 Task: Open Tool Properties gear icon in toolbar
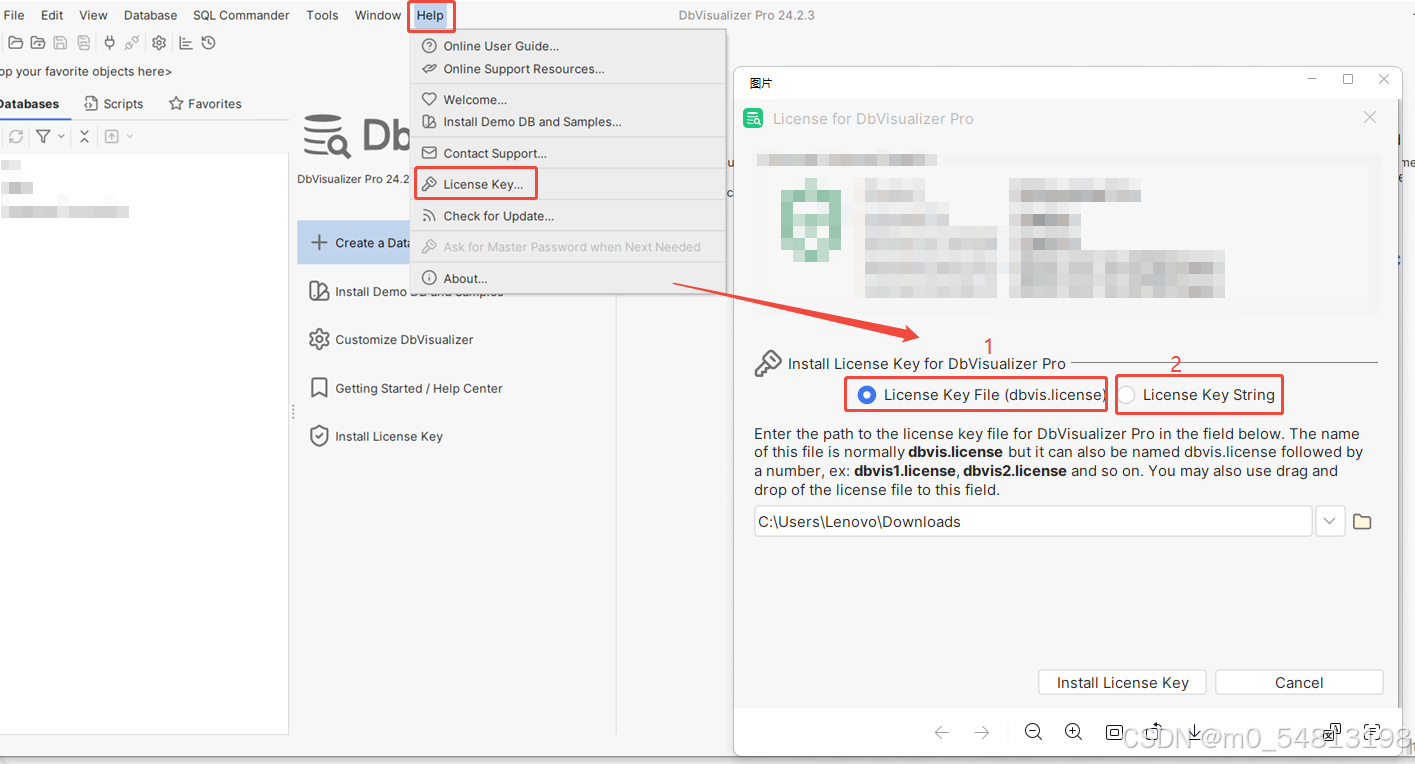coord(159,43)
